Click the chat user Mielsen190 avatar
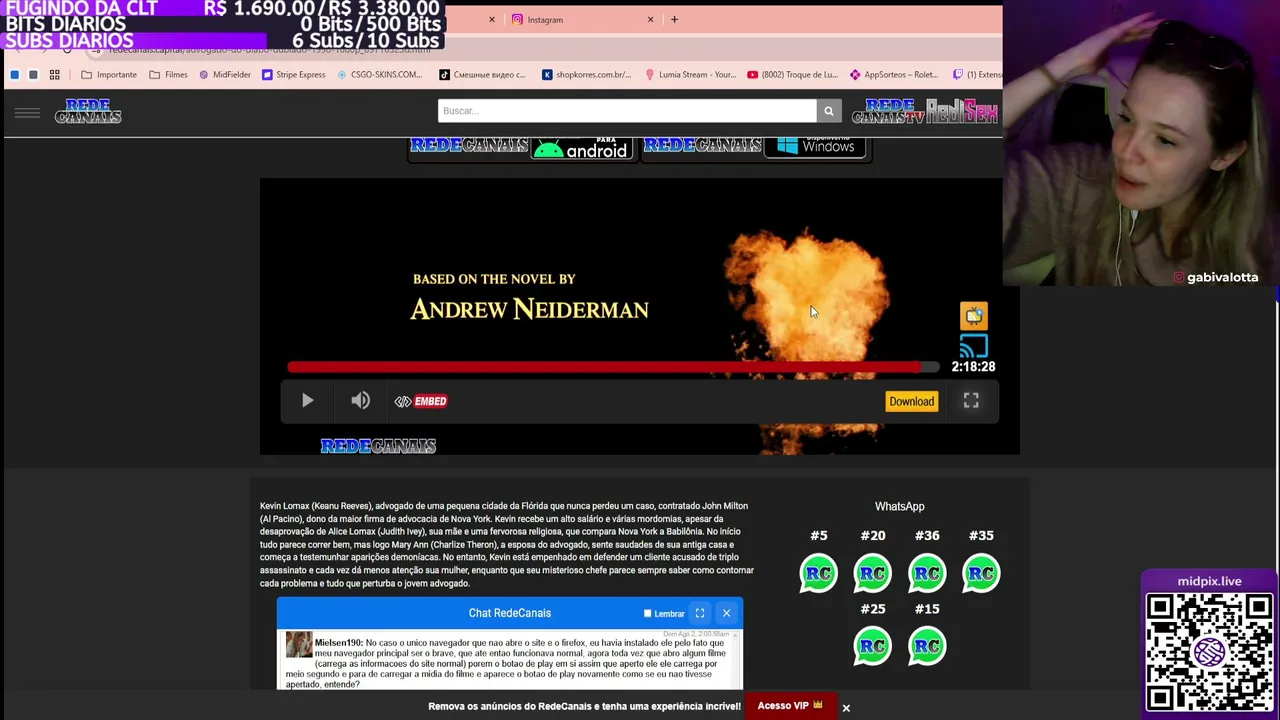This screenshot has height=720, width=1280. (298, 645)
